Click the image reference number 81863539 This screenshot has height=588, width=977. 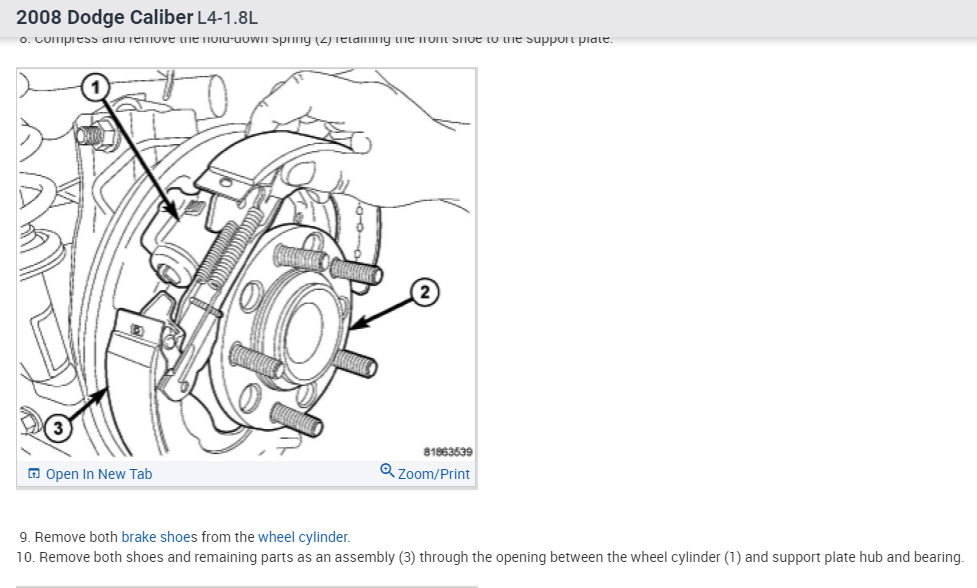click(x=448, y=452)
